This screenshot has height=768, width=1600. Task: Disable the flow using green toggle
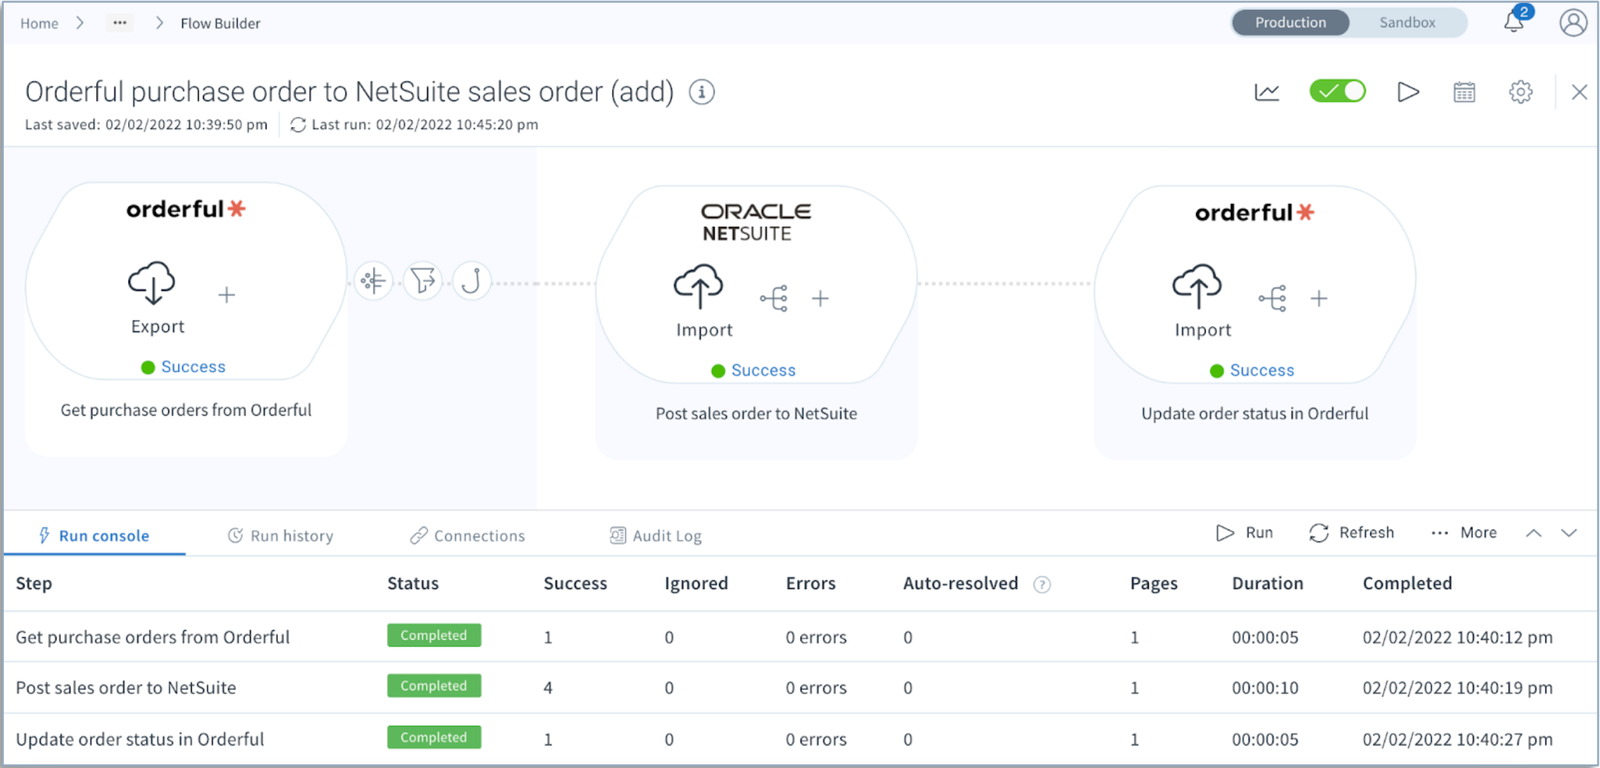coord(1338,91)
